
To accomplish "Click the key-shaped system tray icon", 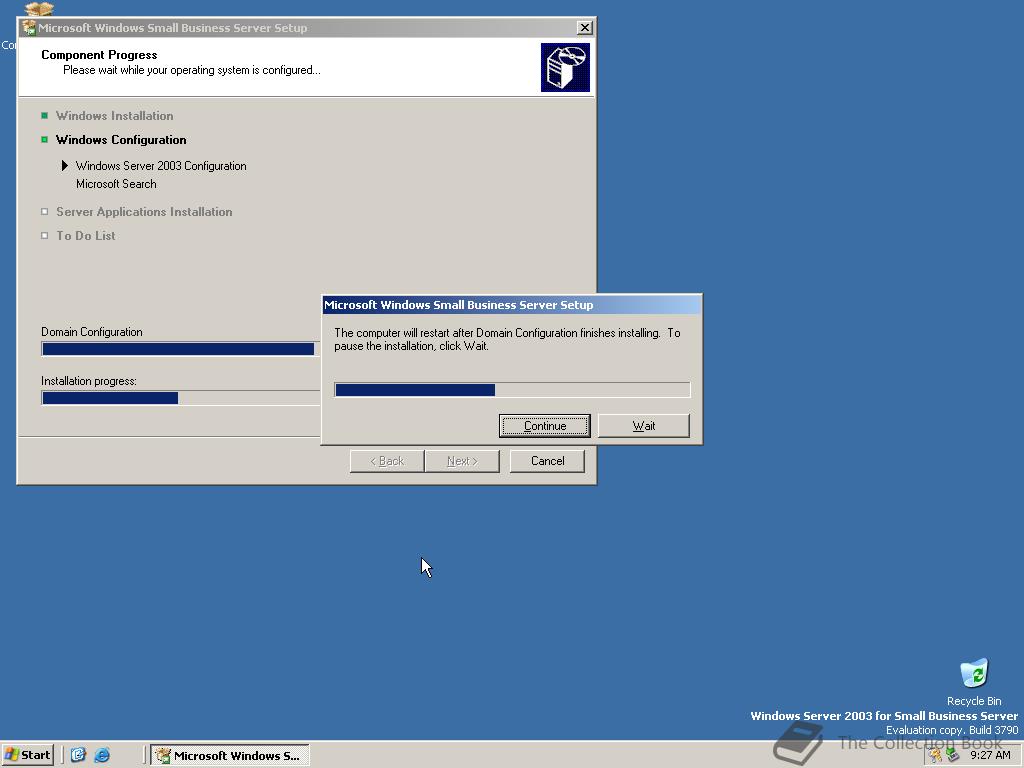I will coord(936,756).
